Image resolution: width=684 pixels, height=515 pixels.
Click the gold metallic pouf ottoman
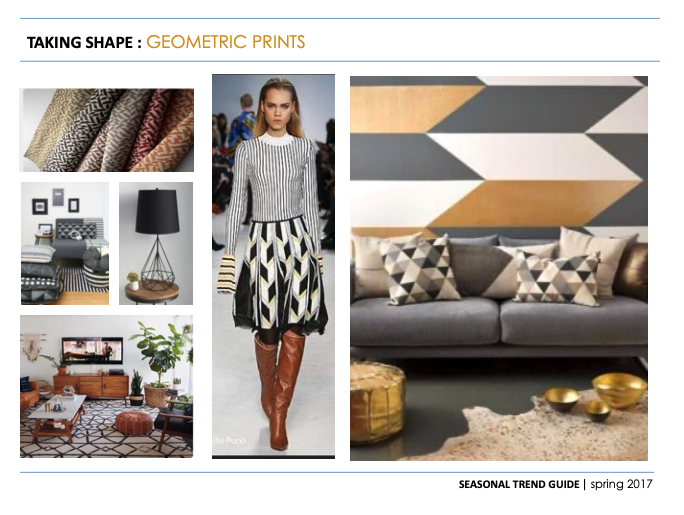click(377, 402)
